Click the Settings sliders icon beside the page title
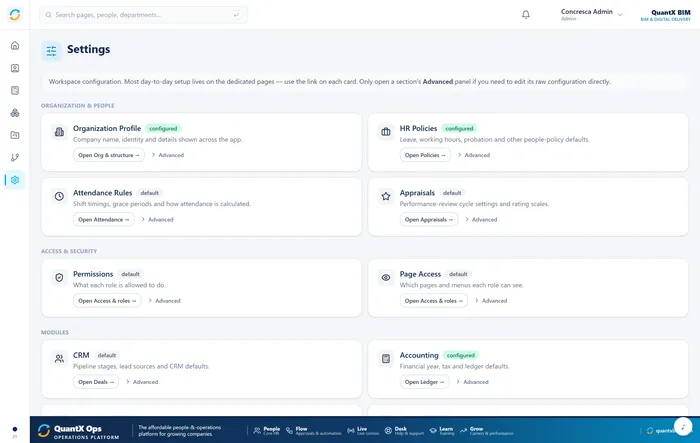Viewport: 700px width, 443px height. click(x=51, y=50)
